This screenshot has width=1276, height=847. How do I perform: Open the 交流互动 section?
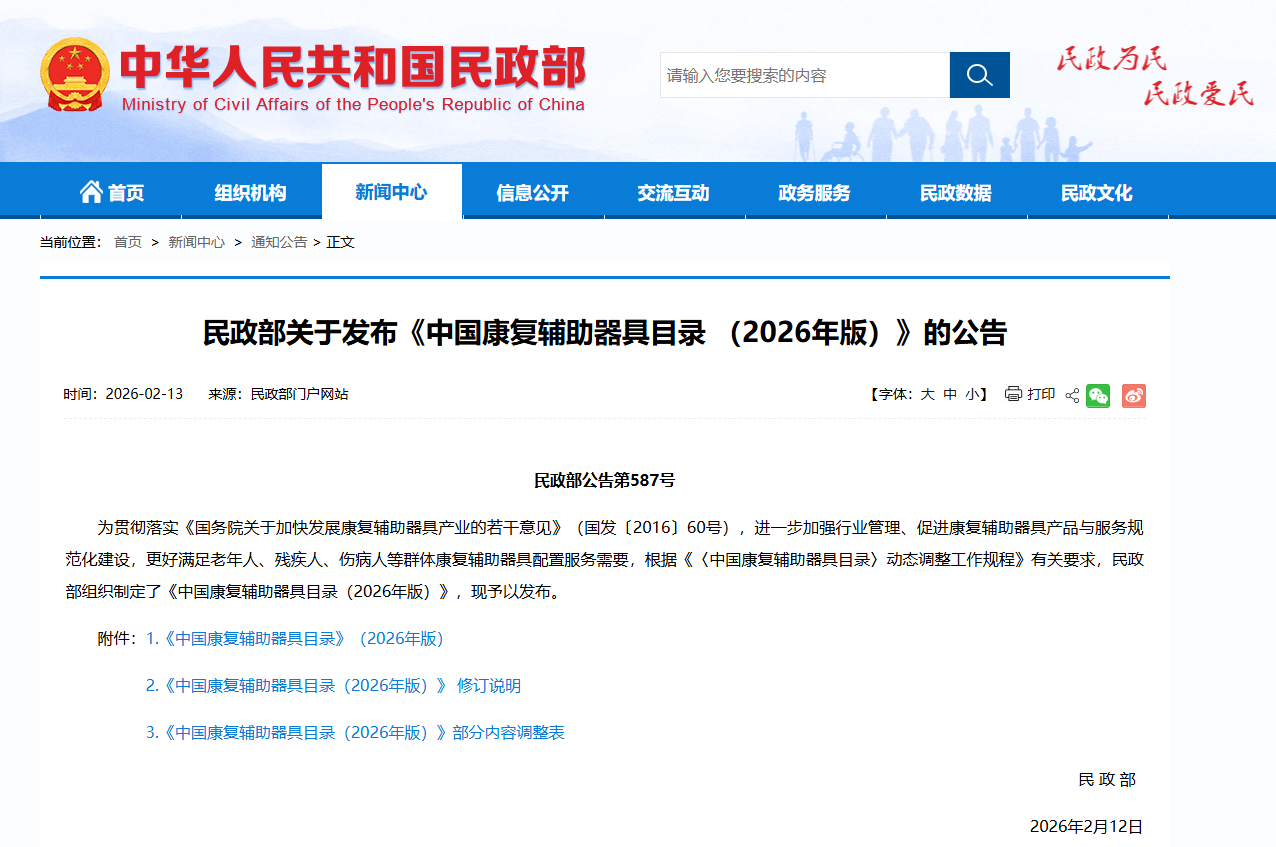(674, 190)
